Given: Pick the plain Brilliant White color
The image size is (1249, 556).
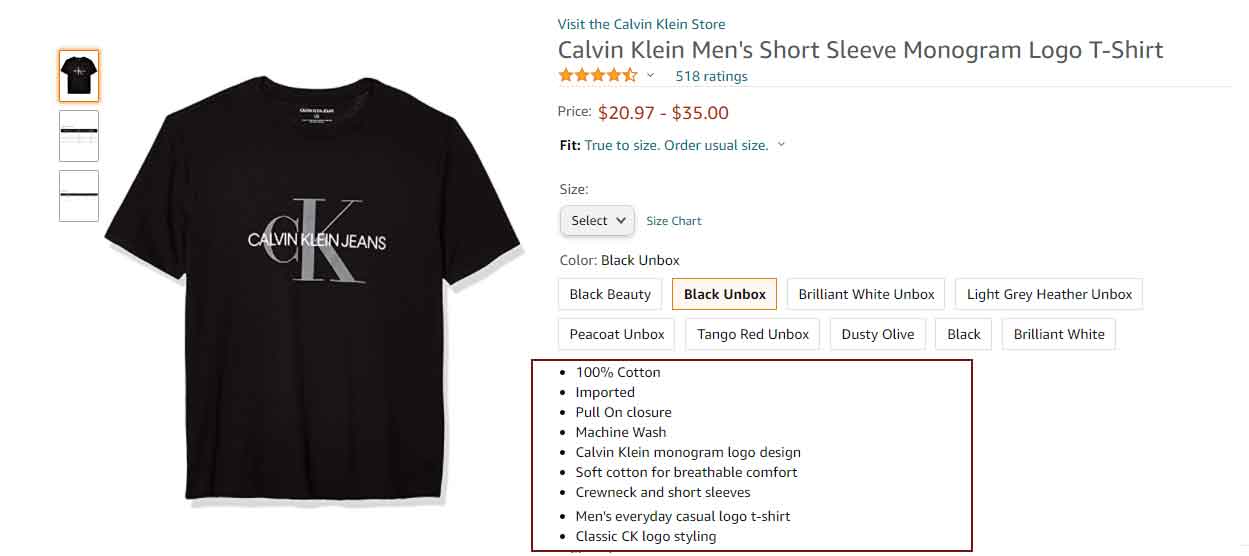Looking at the screenshot, I should (x=1059, y=334).
